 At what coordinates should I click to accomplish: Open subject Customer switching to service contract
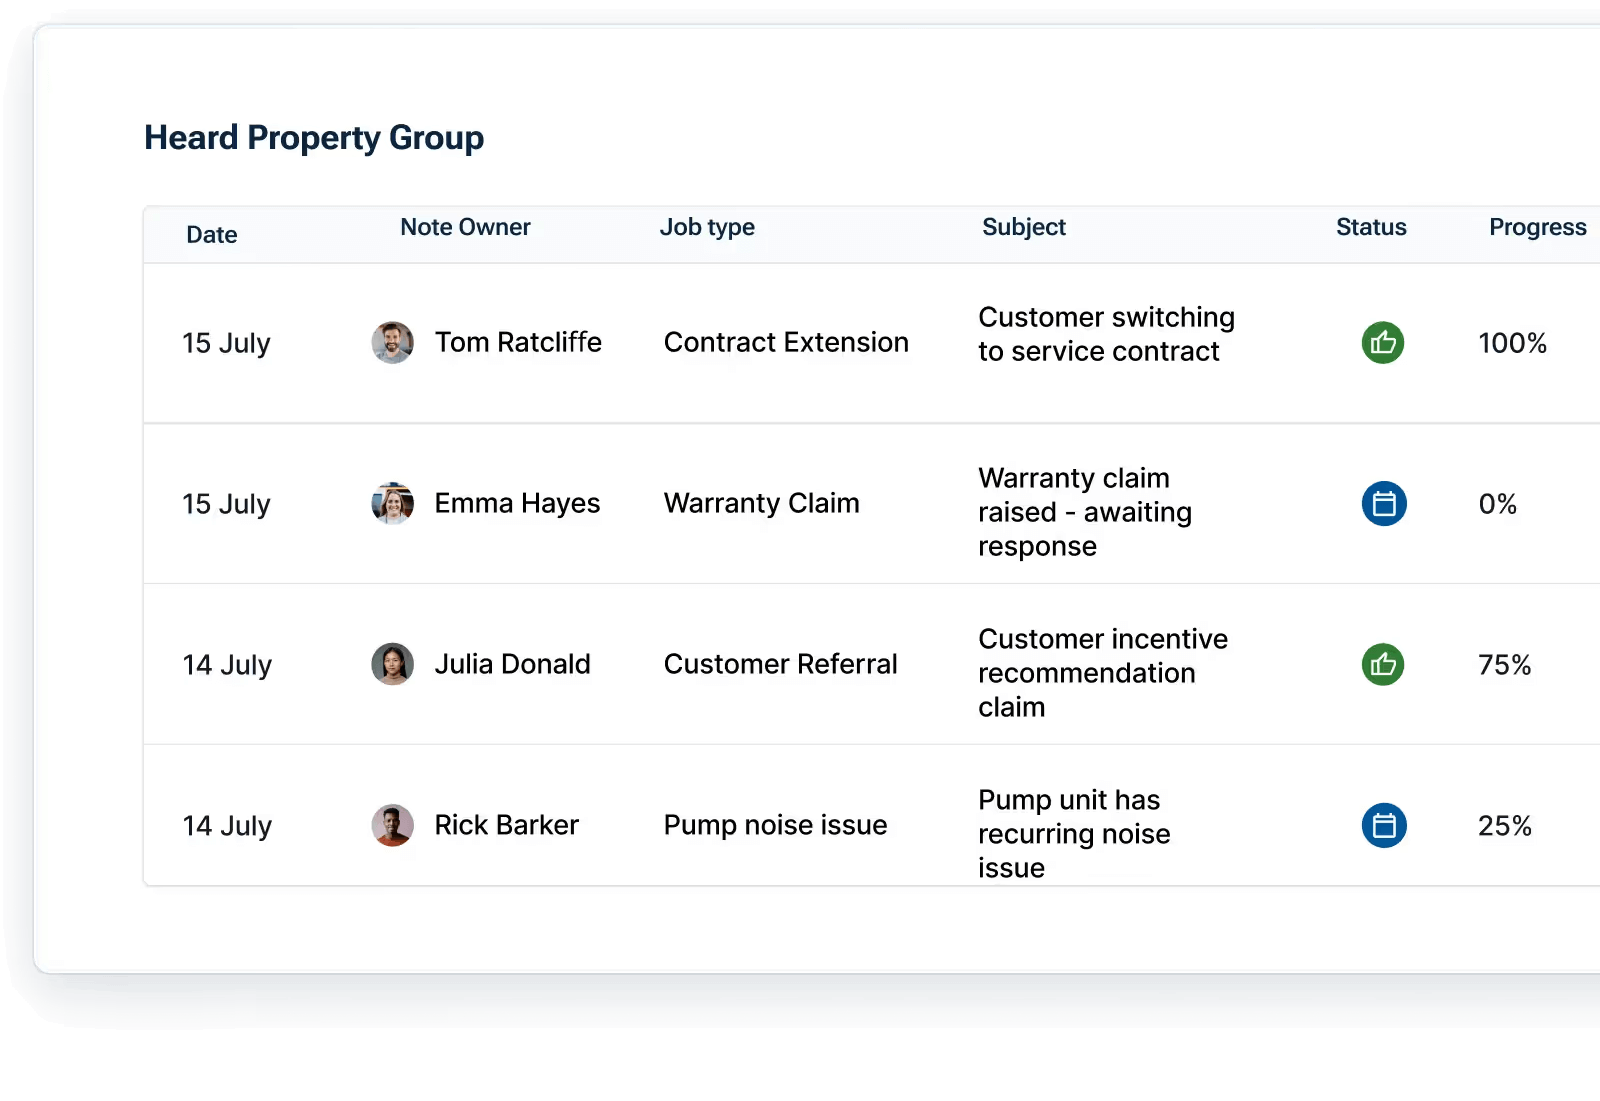click(1106, 334)
